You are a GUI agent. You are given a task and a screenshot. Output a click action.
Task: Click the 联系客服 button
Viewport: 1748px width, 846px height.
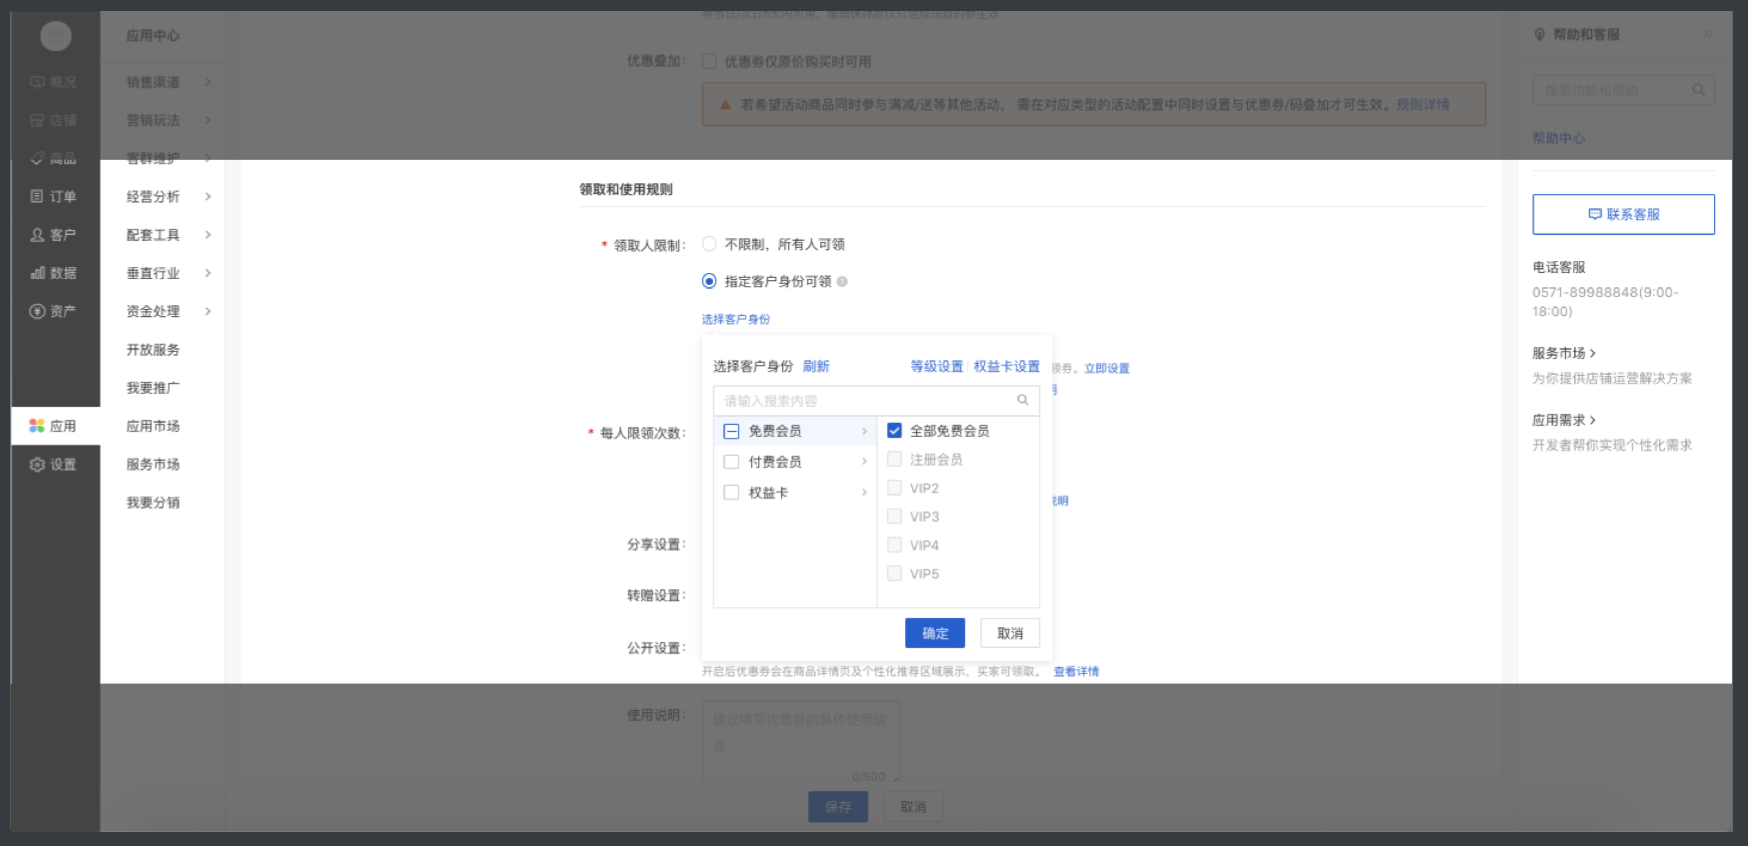(1622, 214)
